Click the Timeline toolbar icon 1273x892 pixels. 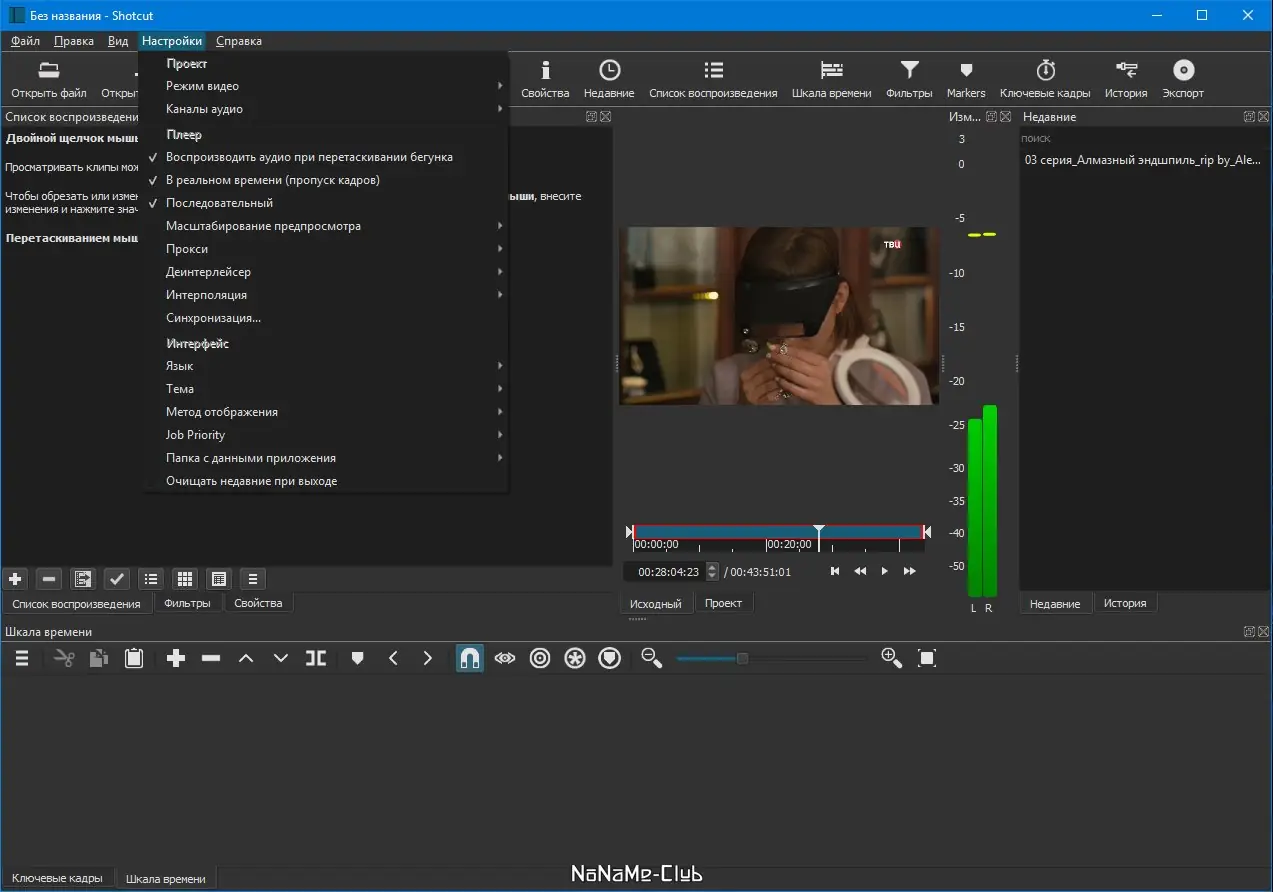(x=831, y=78)
